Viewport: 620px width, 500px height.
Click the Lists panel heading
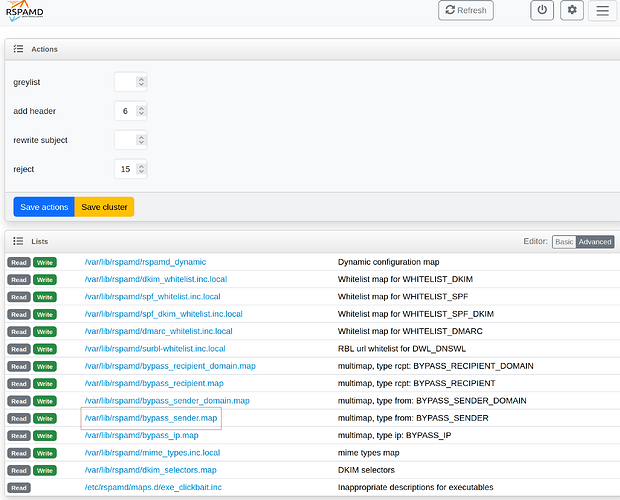[40, 241]
